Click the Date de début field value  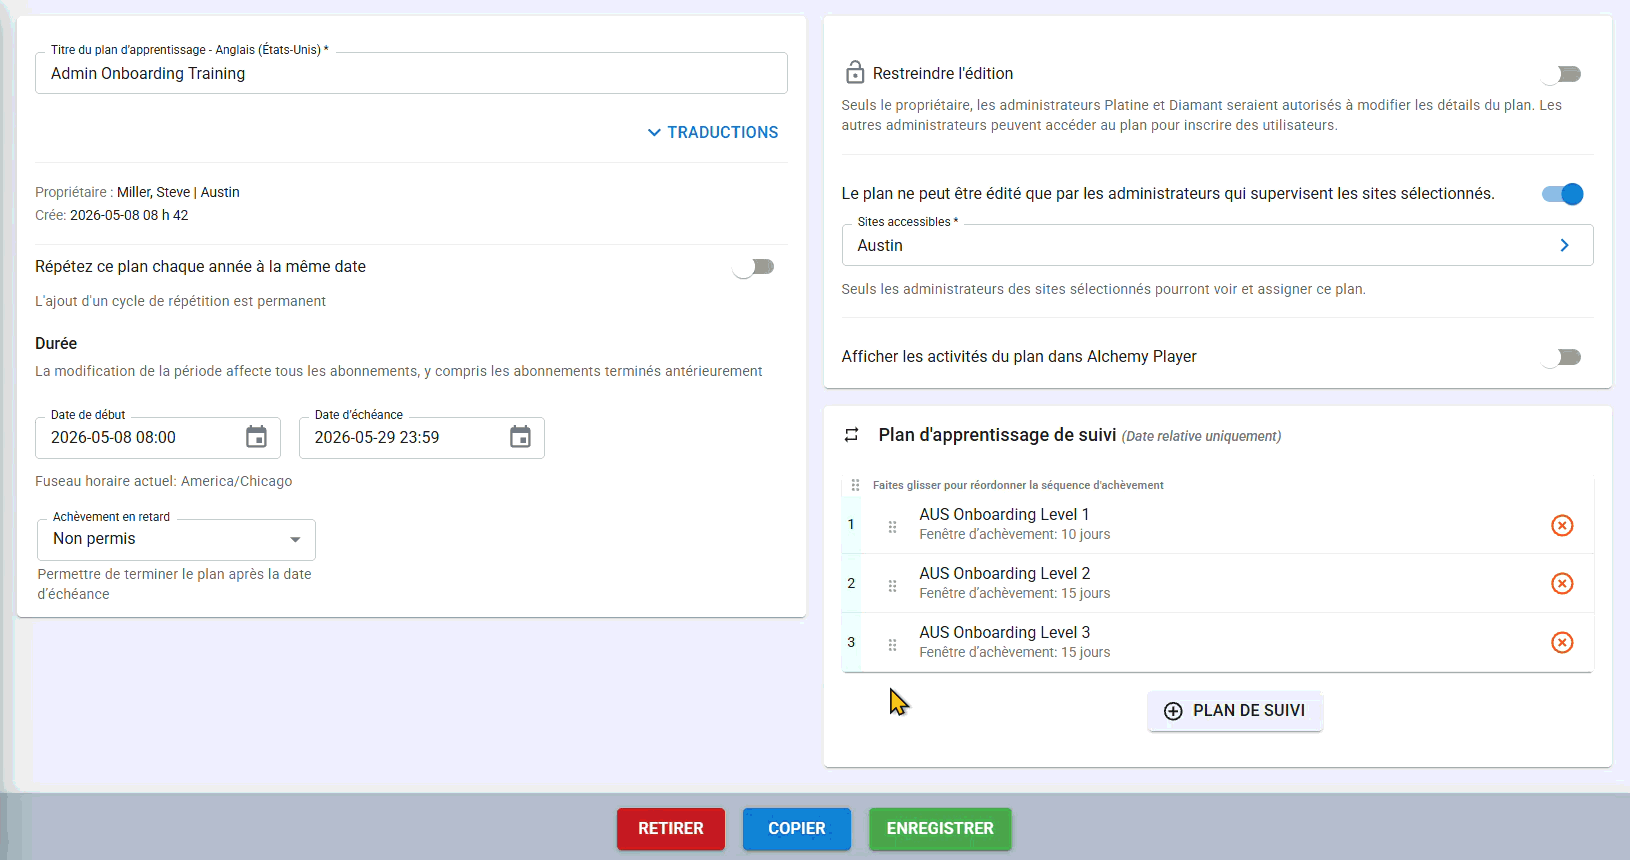click(x=113, y=437)
